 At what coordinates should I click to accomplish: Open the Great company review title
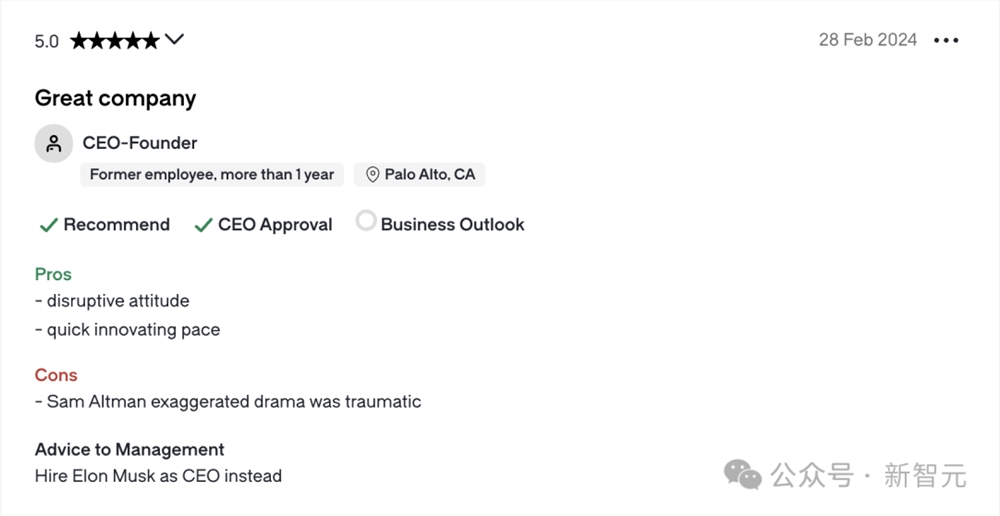[115, 98]
